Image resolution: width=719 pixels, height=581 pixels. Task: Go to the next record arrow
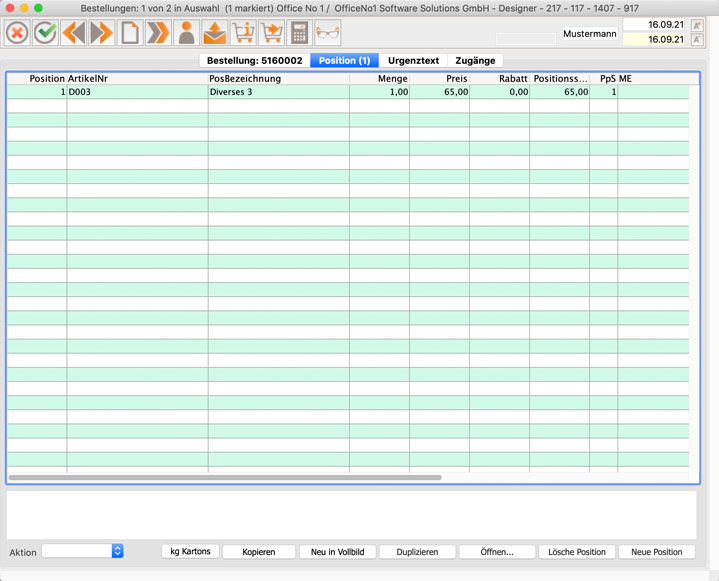(x=101, y=33)
